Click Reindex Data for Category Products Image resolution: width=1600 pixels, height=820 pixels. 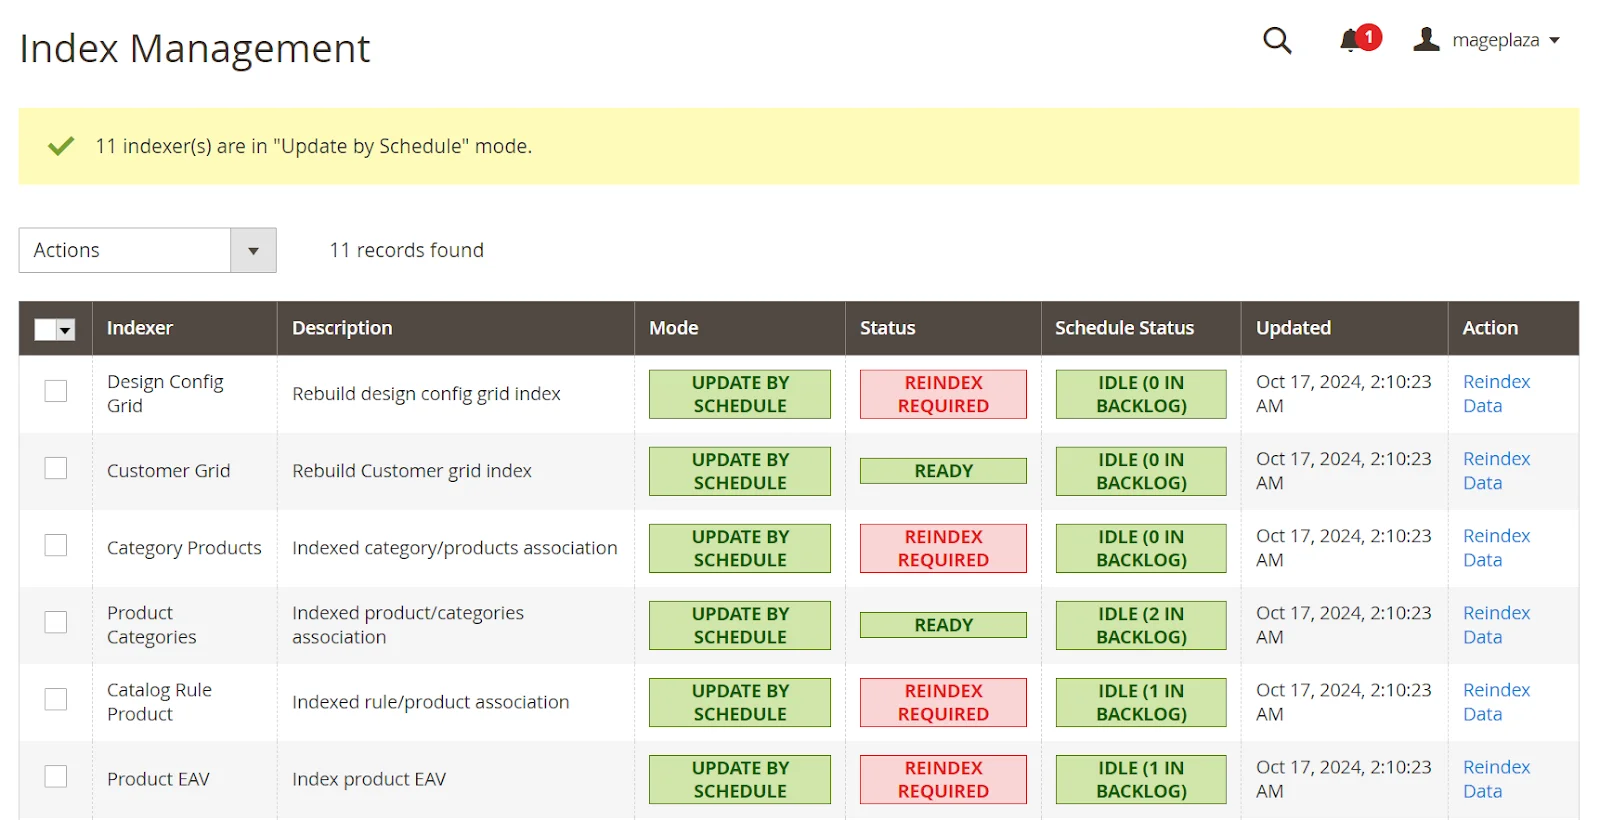[x=1496, y=548]
